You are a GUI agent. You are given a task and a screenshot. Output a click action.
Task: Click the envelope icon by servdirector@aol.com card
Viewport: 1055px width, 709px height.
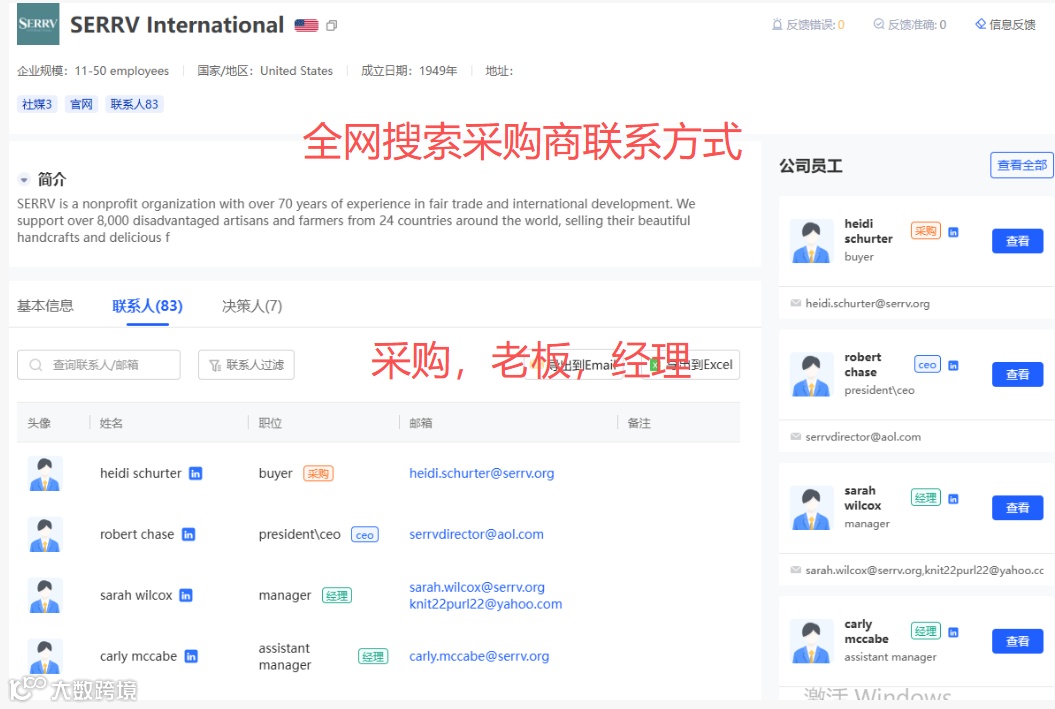tap(795, 437)
